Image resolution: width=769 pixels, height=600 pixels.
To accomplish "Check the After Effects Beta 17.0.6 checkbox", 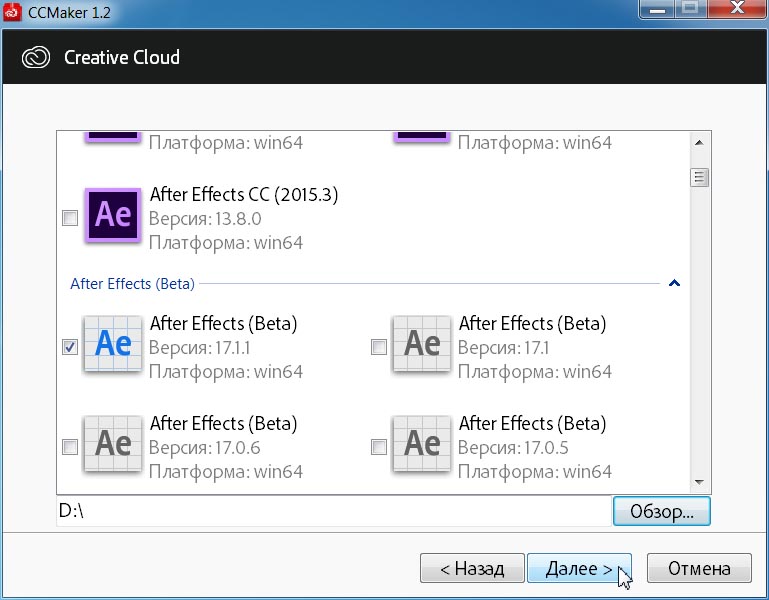I will pyautogui.click(x=70, y=447).
